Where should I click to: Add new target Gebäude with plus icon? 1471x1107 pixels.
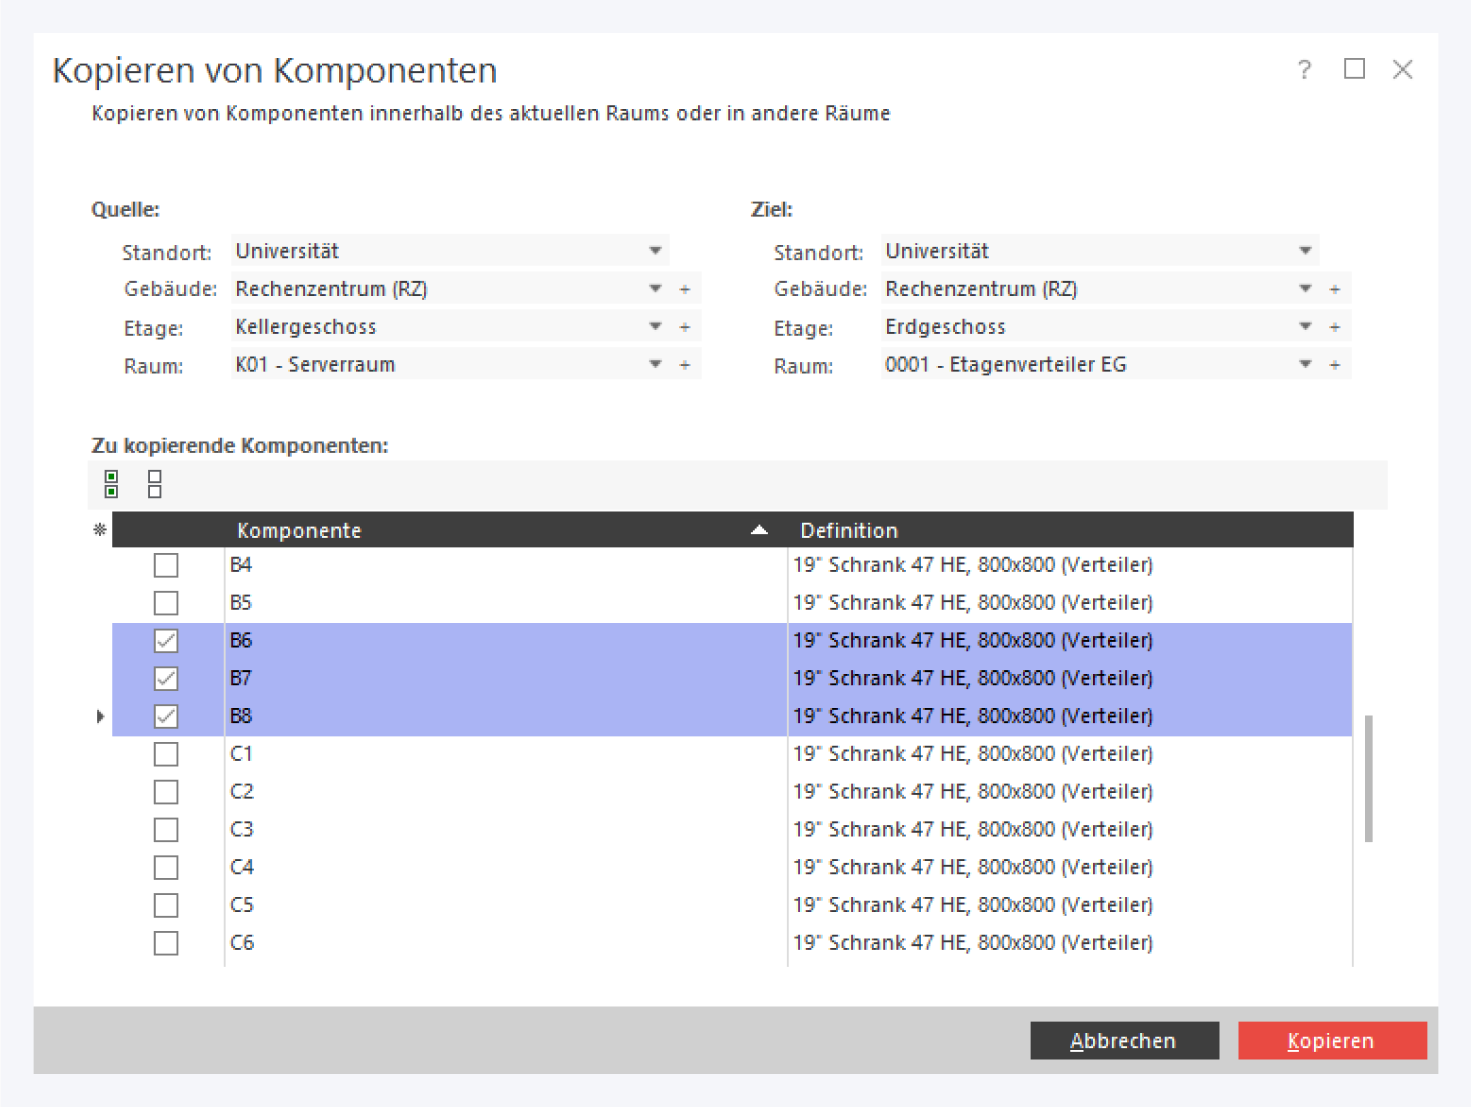(x=1335, y=289)
